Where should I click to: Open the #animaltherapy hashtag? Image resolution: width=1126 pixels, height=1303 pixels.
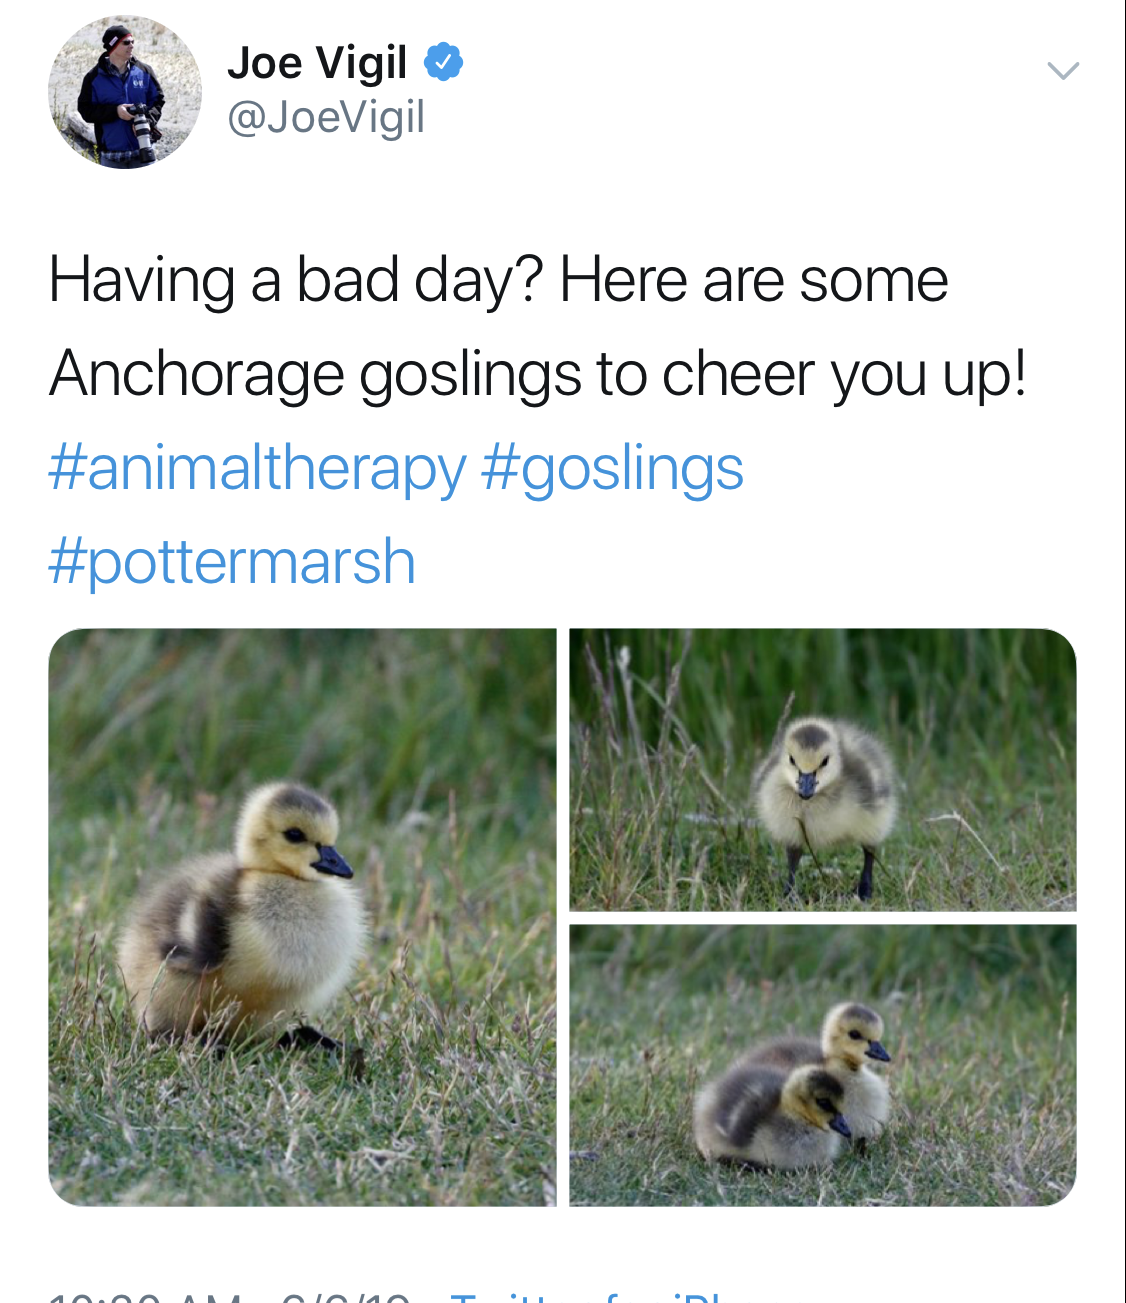(257, 468)
